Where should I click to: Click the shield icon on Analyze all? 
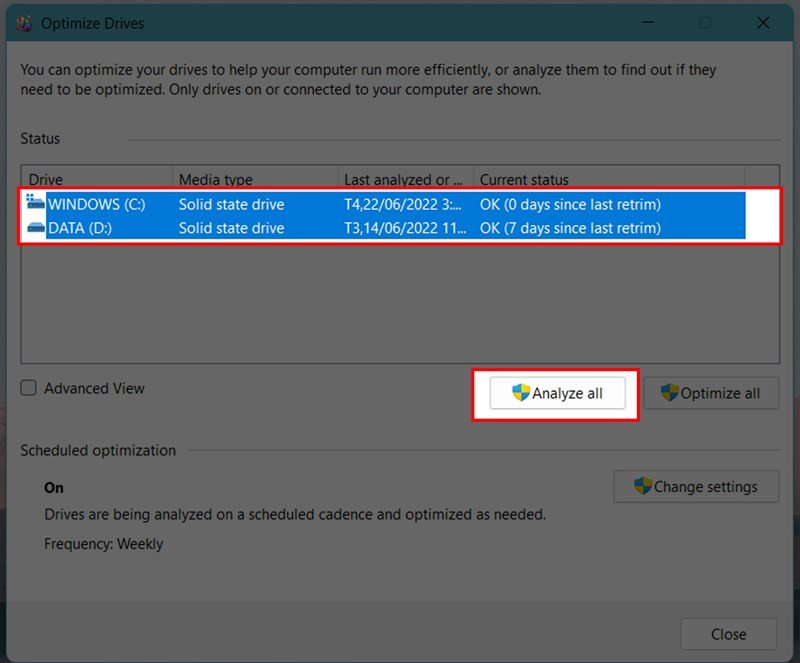click(x=518, y=393)
